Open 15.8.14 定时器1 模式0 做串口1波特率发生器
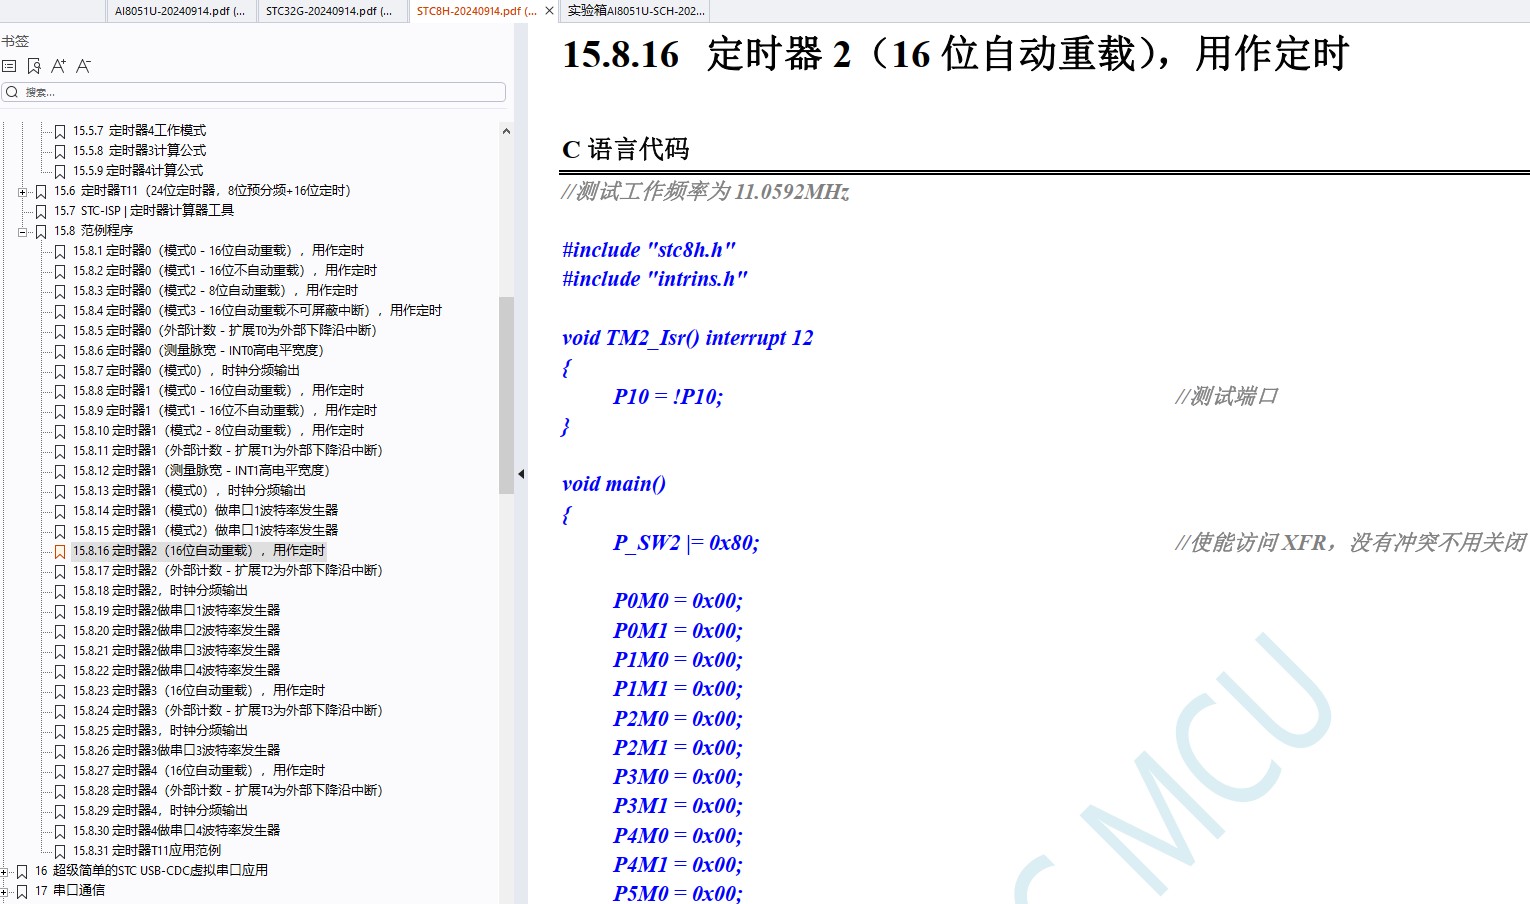Image resolution: width=1530 pixels, height=904 pixels. click(205, 511)
